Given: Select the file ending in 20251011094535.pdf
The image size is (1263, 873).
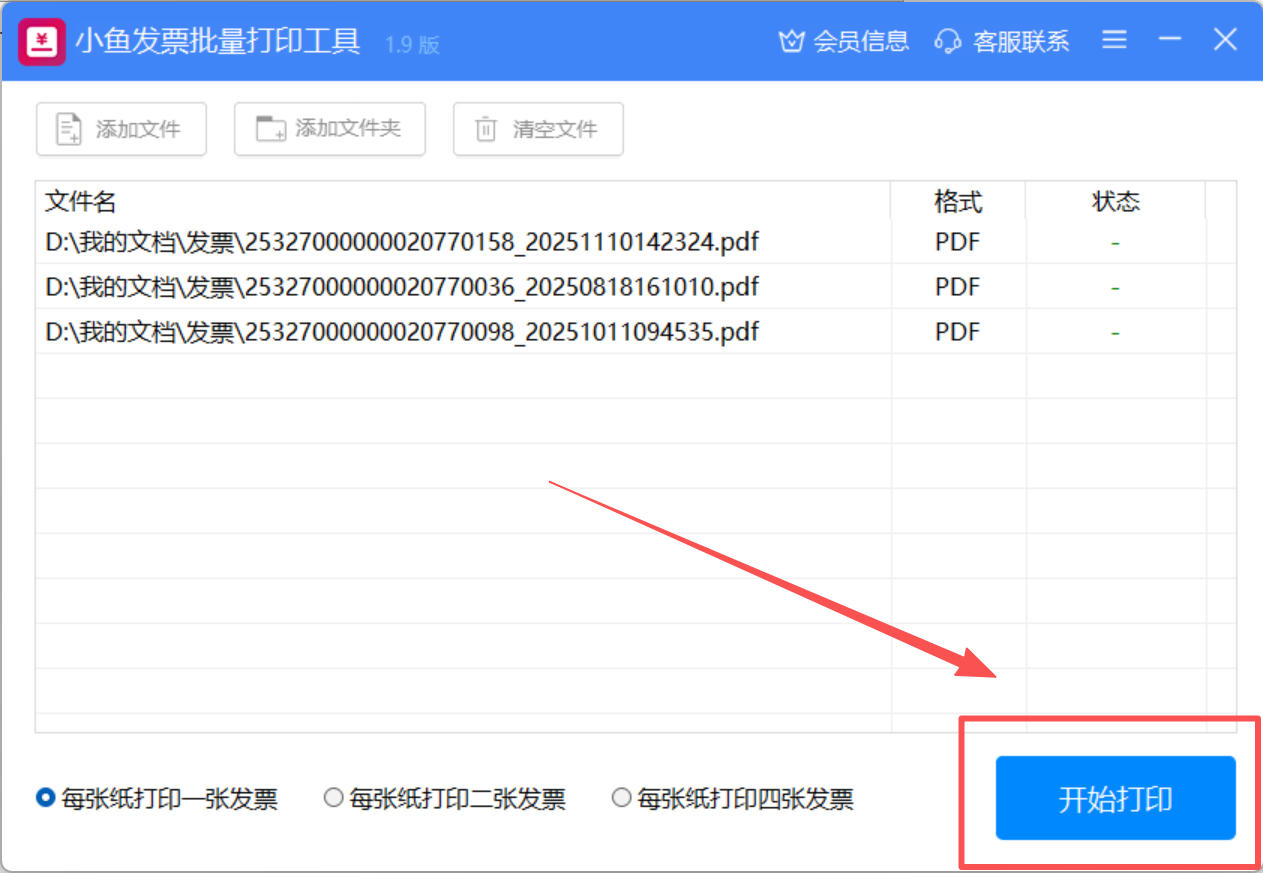Looking at the screenshot, I should (x=402, y=332).
